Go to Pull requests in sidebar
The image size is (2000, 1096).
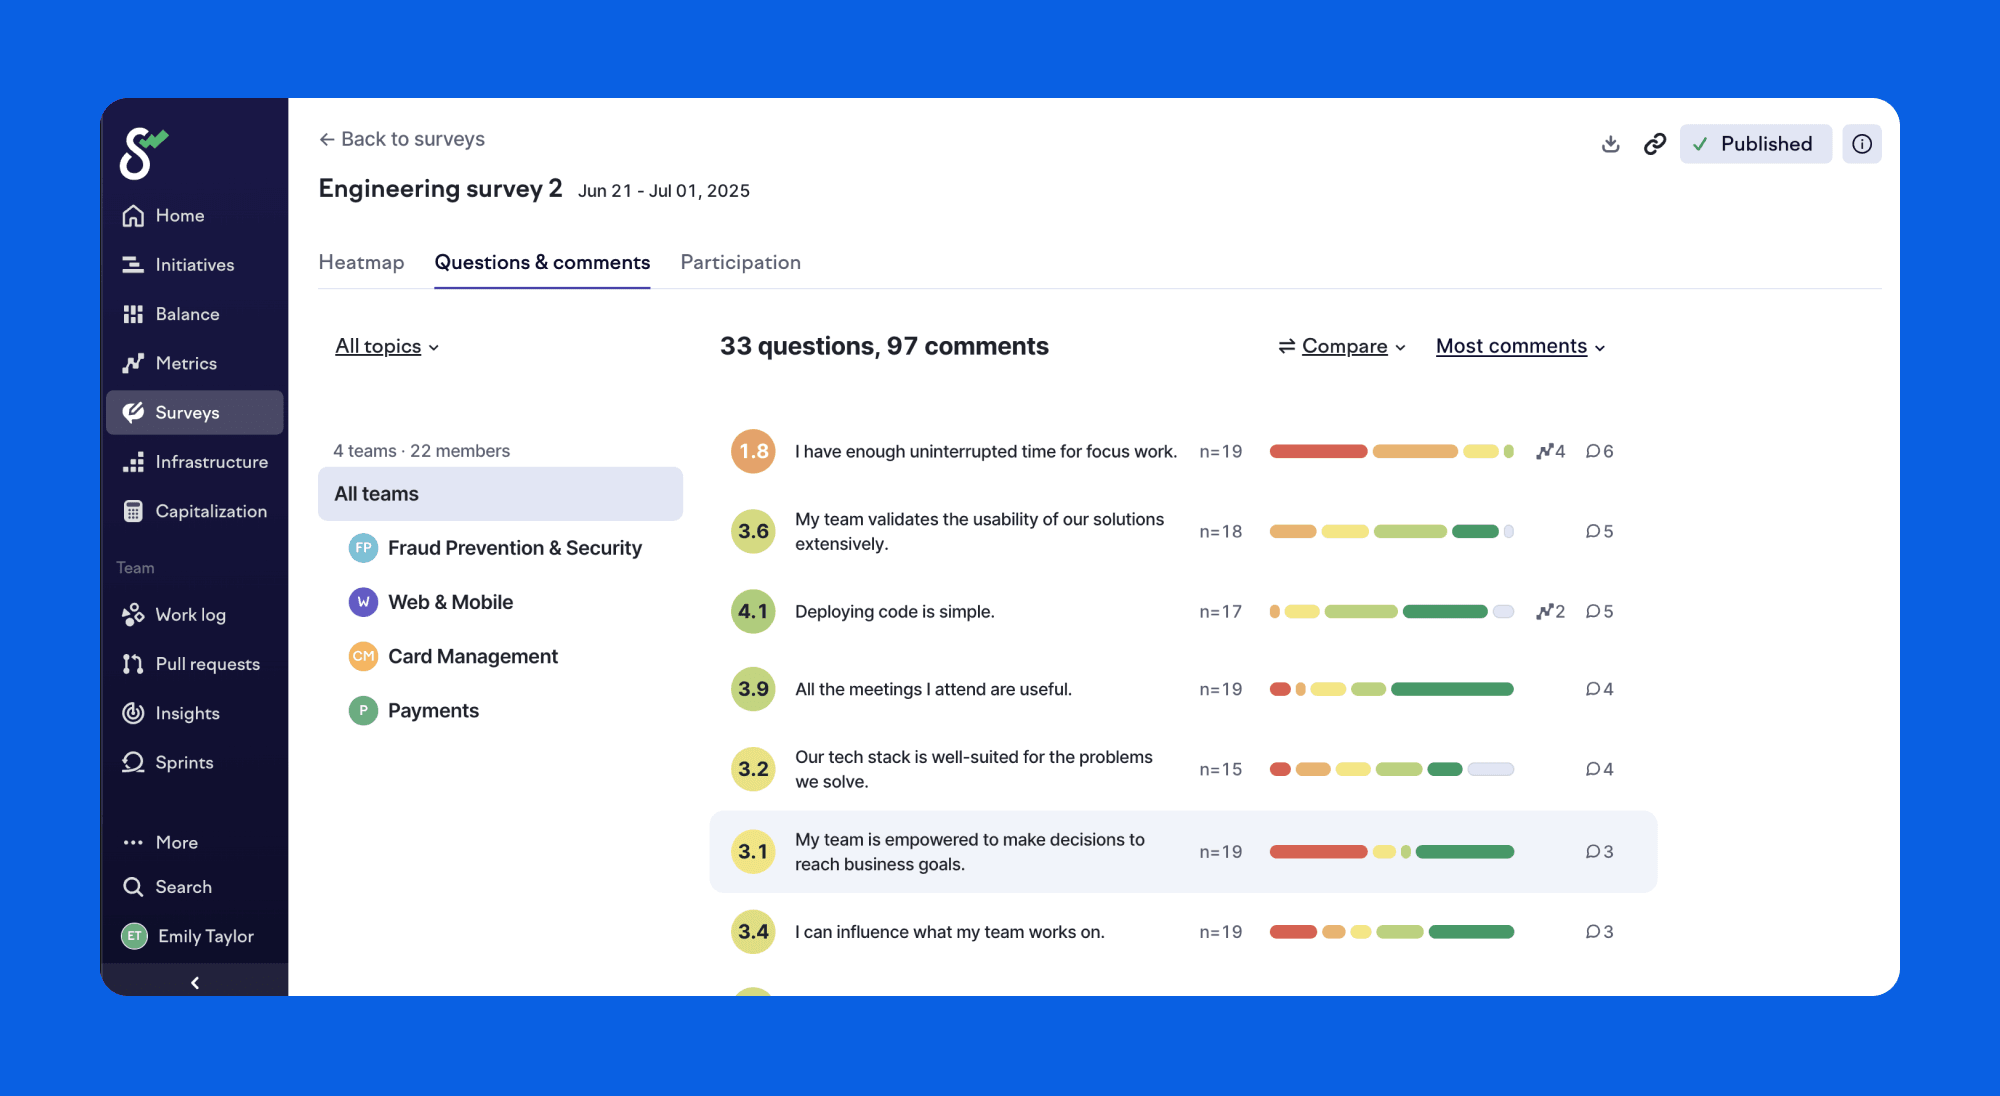click(x=206, y=664)
